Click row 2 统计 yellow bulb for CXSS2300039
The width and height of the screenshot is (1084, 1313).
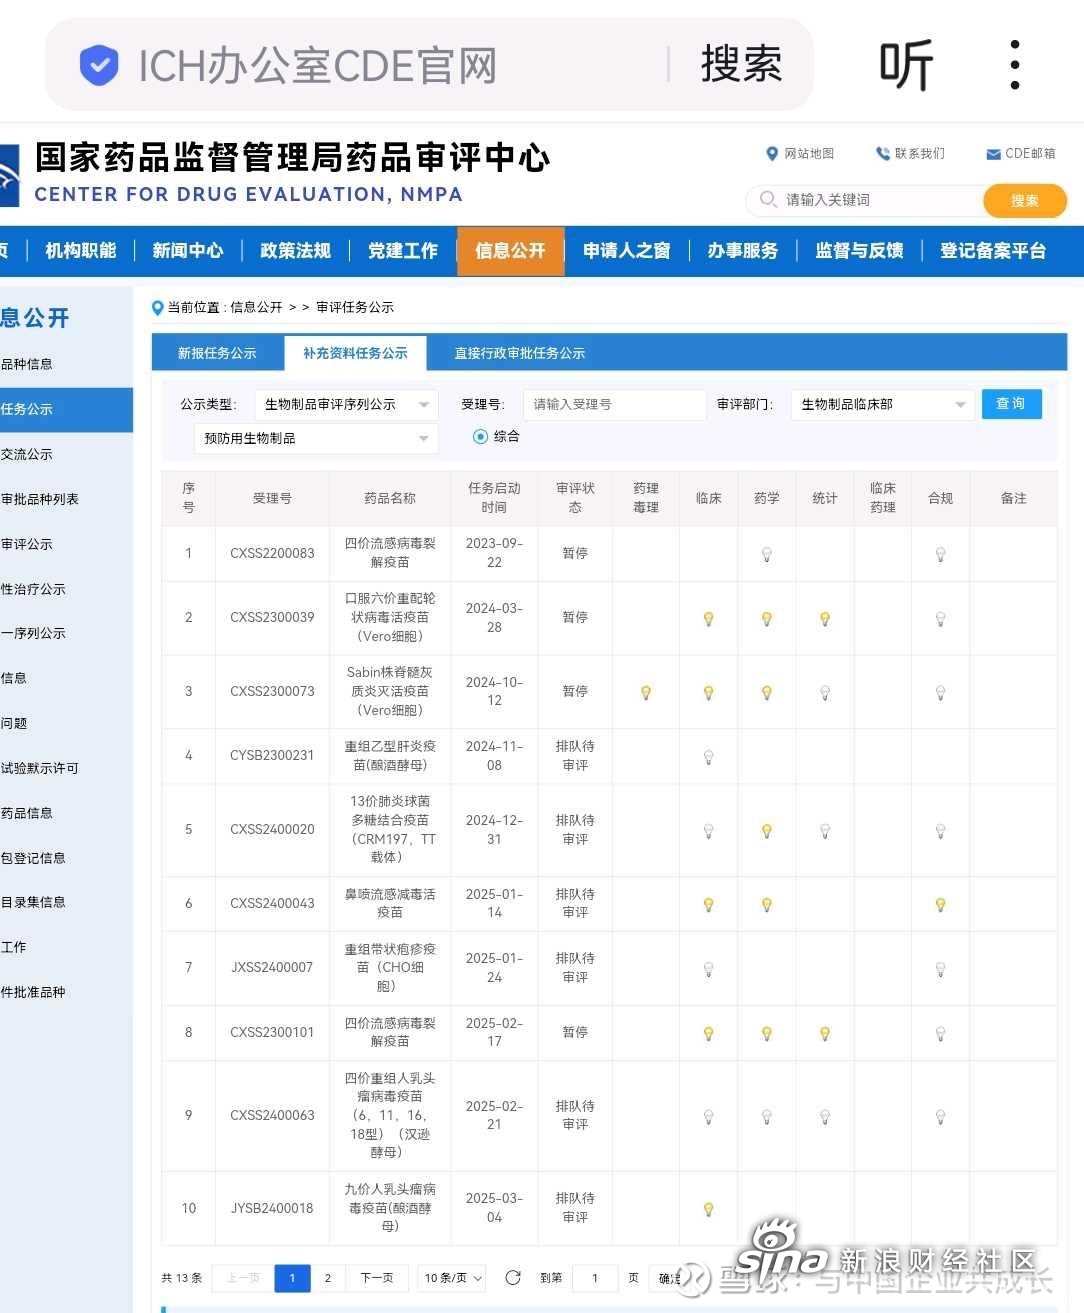pos(825,619)
